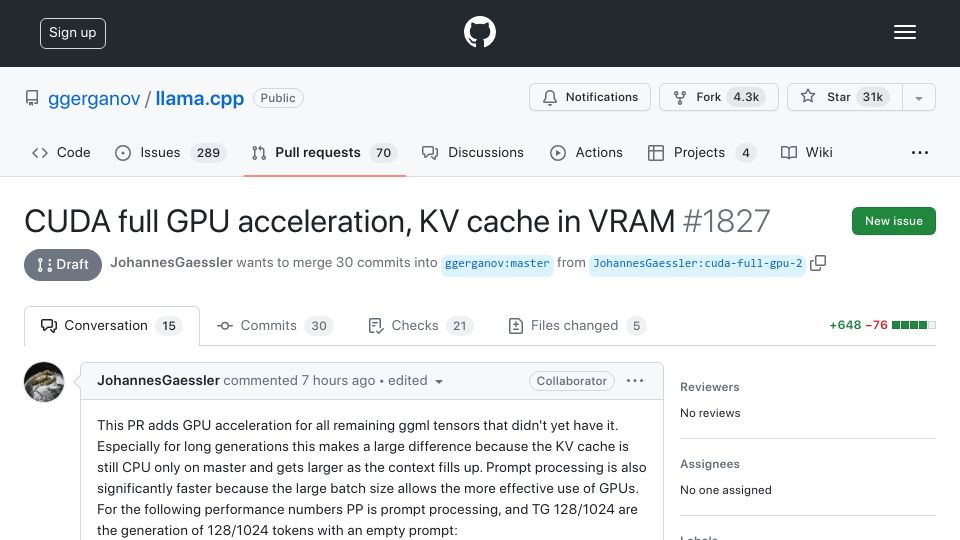
Task: Go to the Code tab
Action: coord(61,152)
